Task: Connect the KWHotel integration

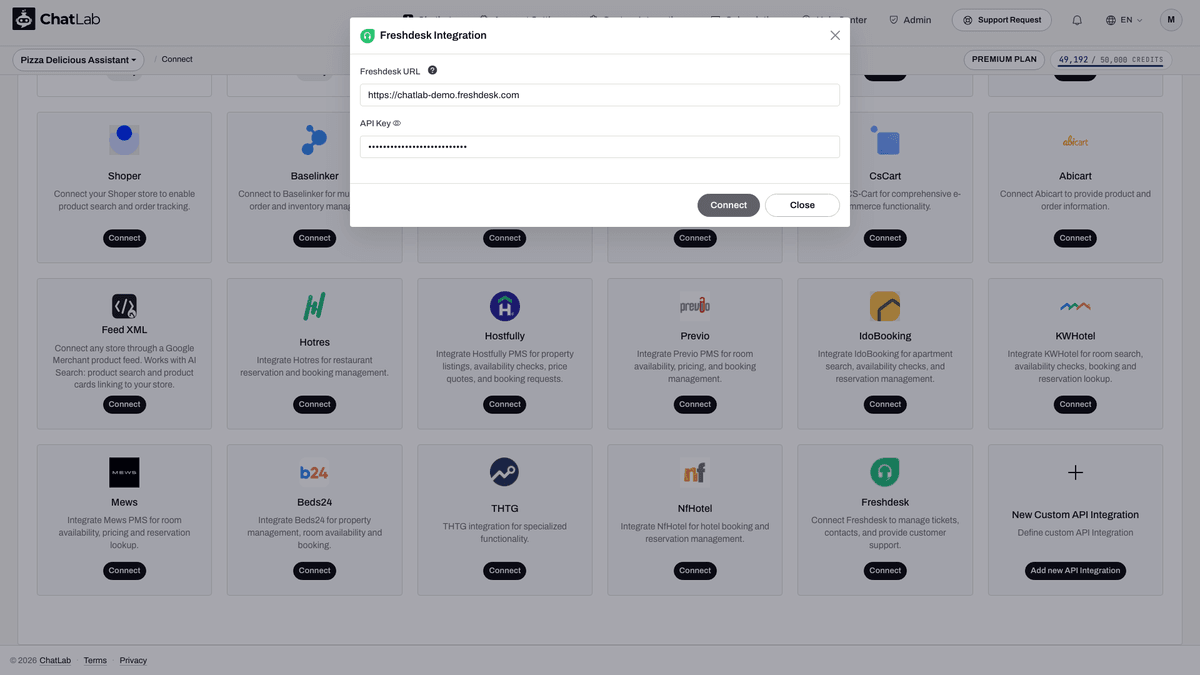Action: [x=1075, y=404]
